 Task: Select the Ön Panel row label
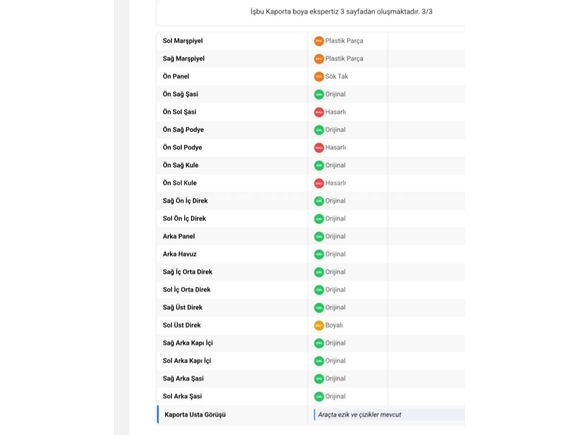click(176, 77)
